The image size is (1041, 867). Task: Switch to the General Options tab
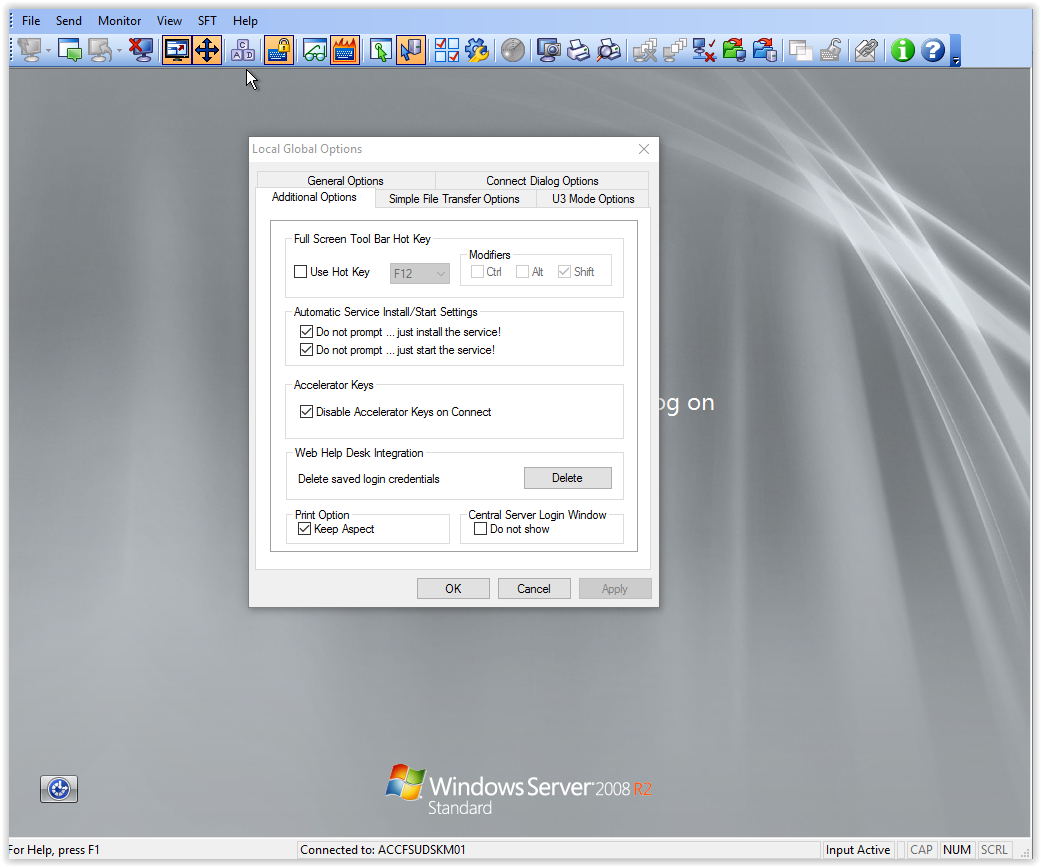point(345,181)
